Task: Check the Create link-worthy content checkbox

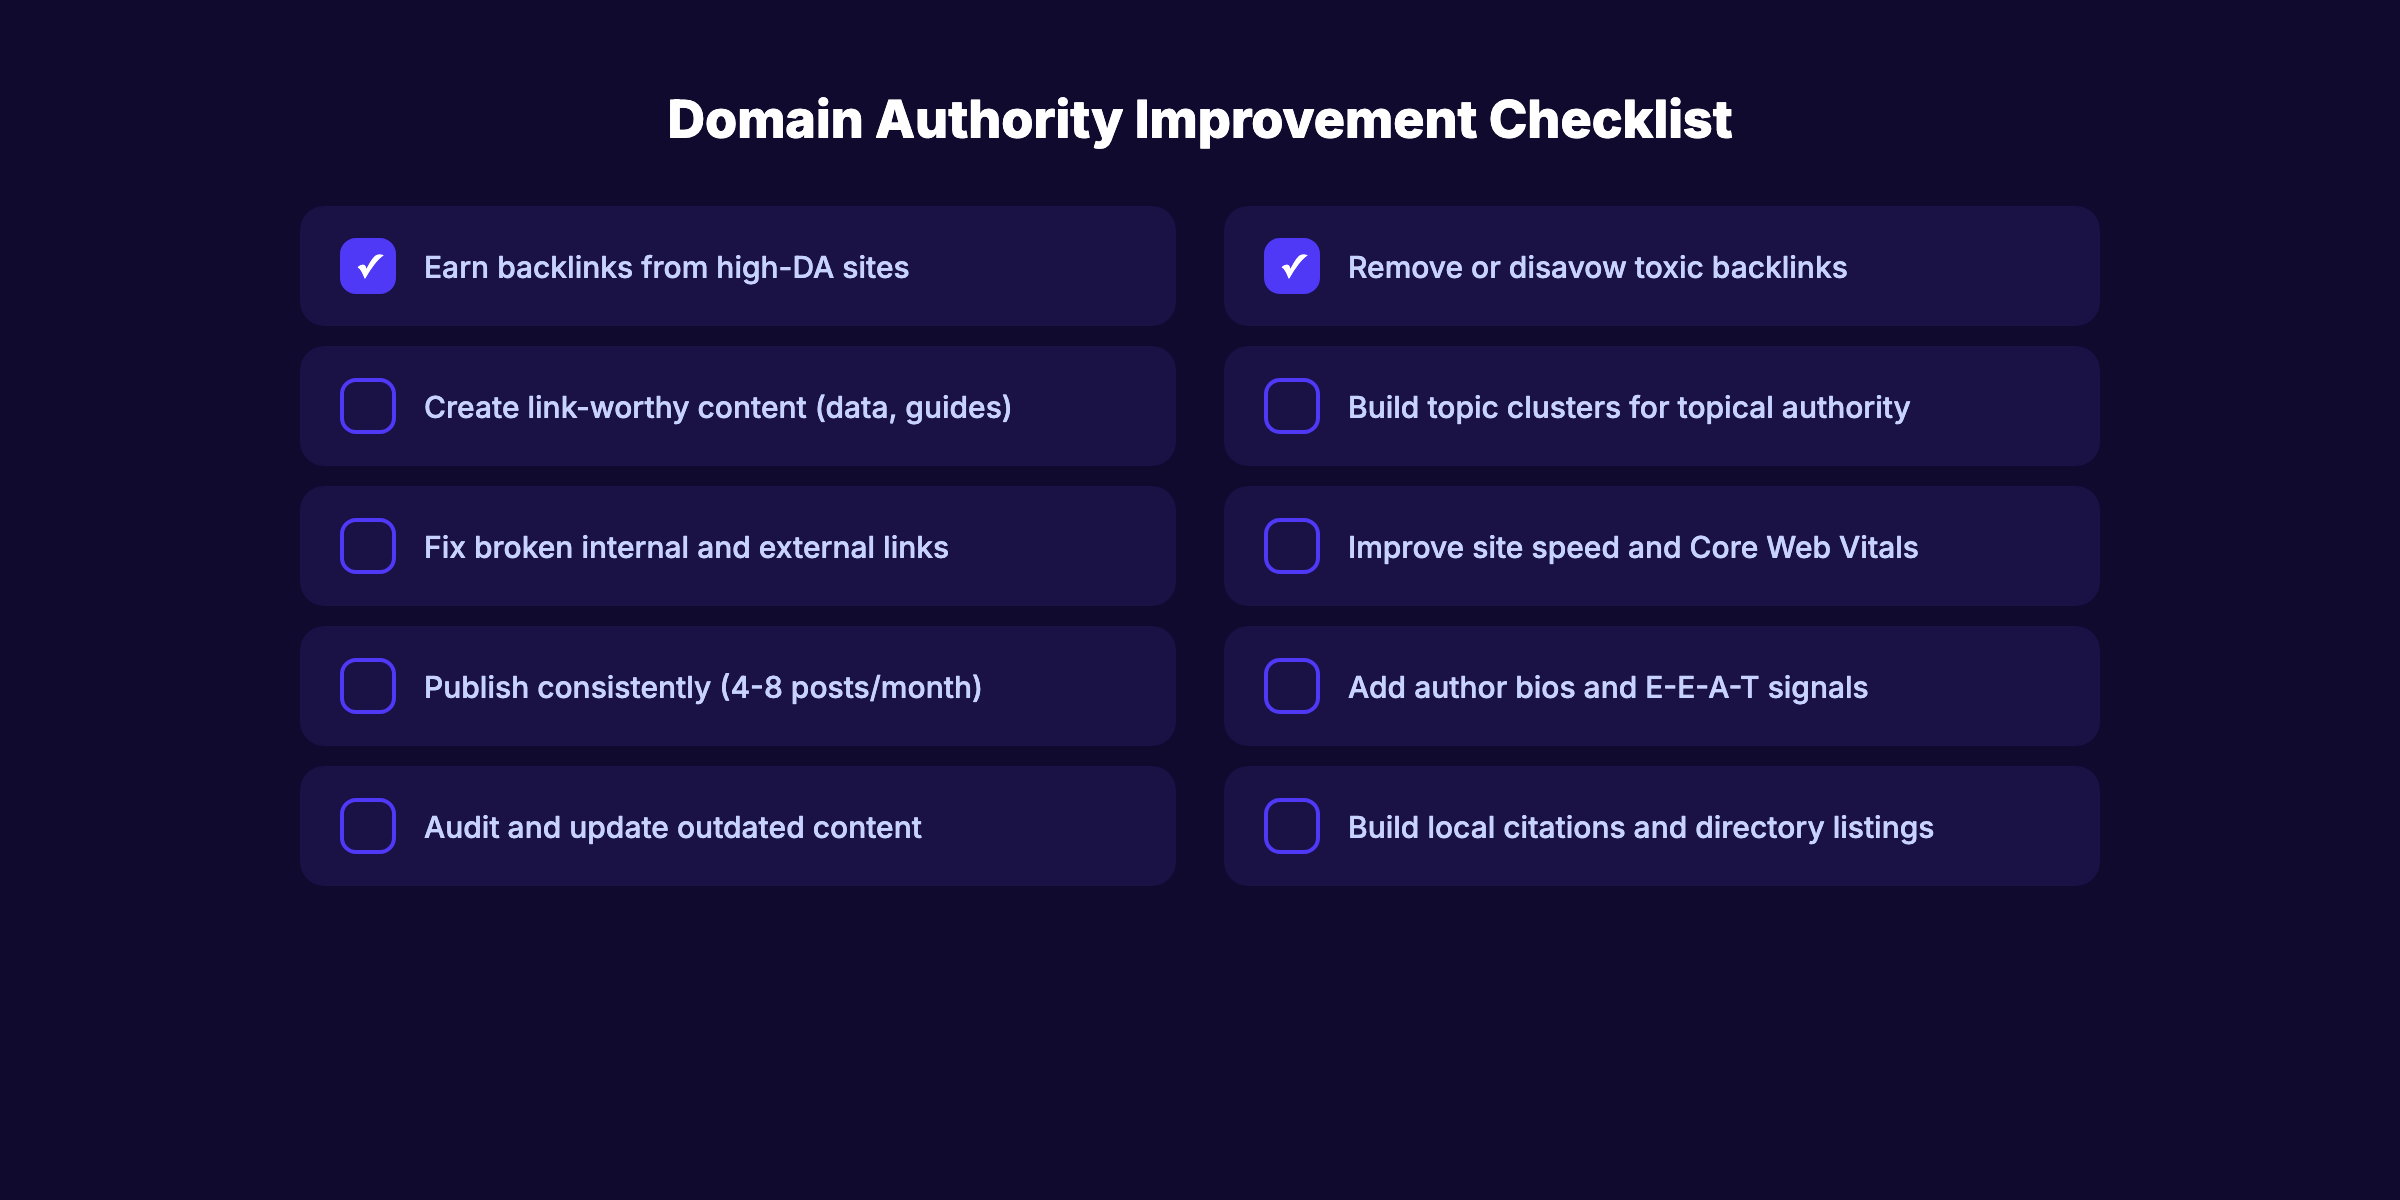Action: [x=368, y=407]
